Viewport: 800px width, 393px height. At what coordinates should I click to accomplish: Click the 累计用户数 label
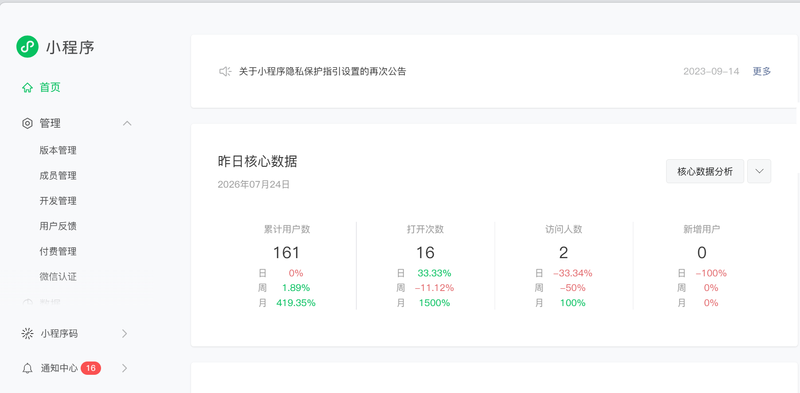pyautogui.click(x=287, y=230)
